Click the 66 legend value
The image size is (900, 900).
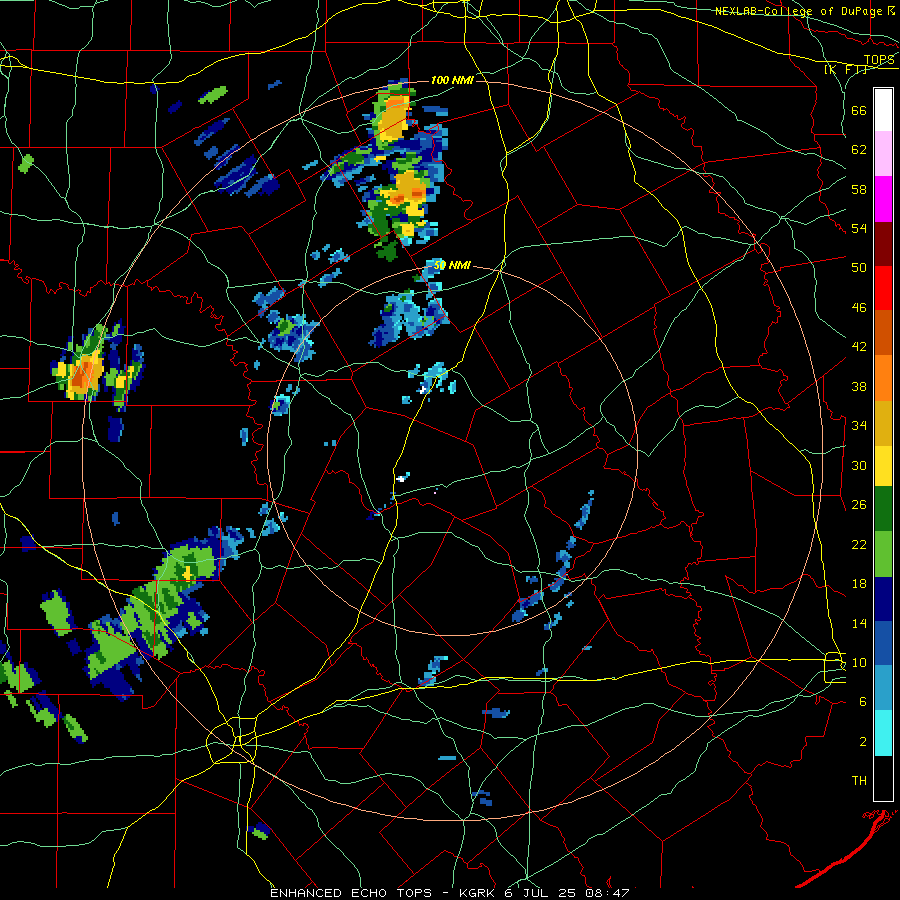coord(859,110)
